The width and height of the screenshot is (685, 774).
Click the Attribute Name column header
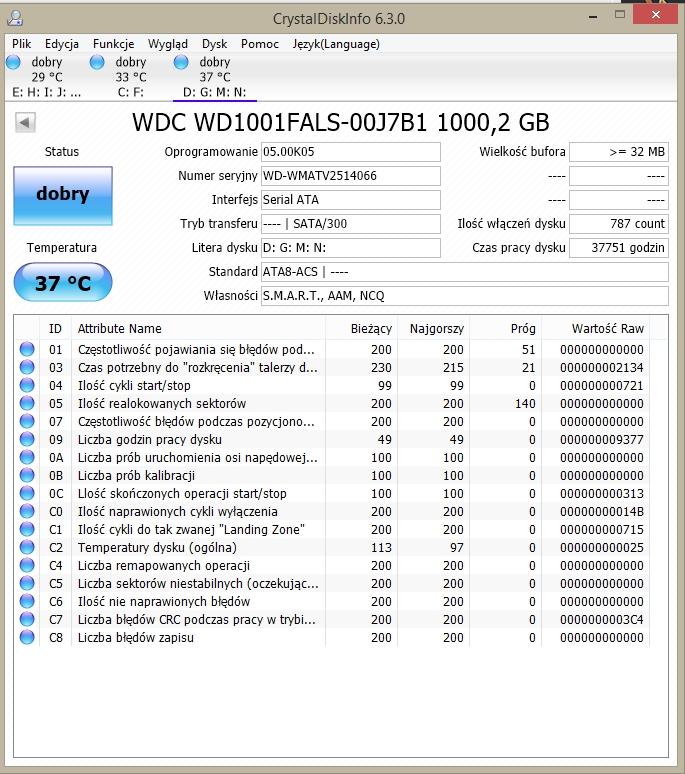[198, 329]
